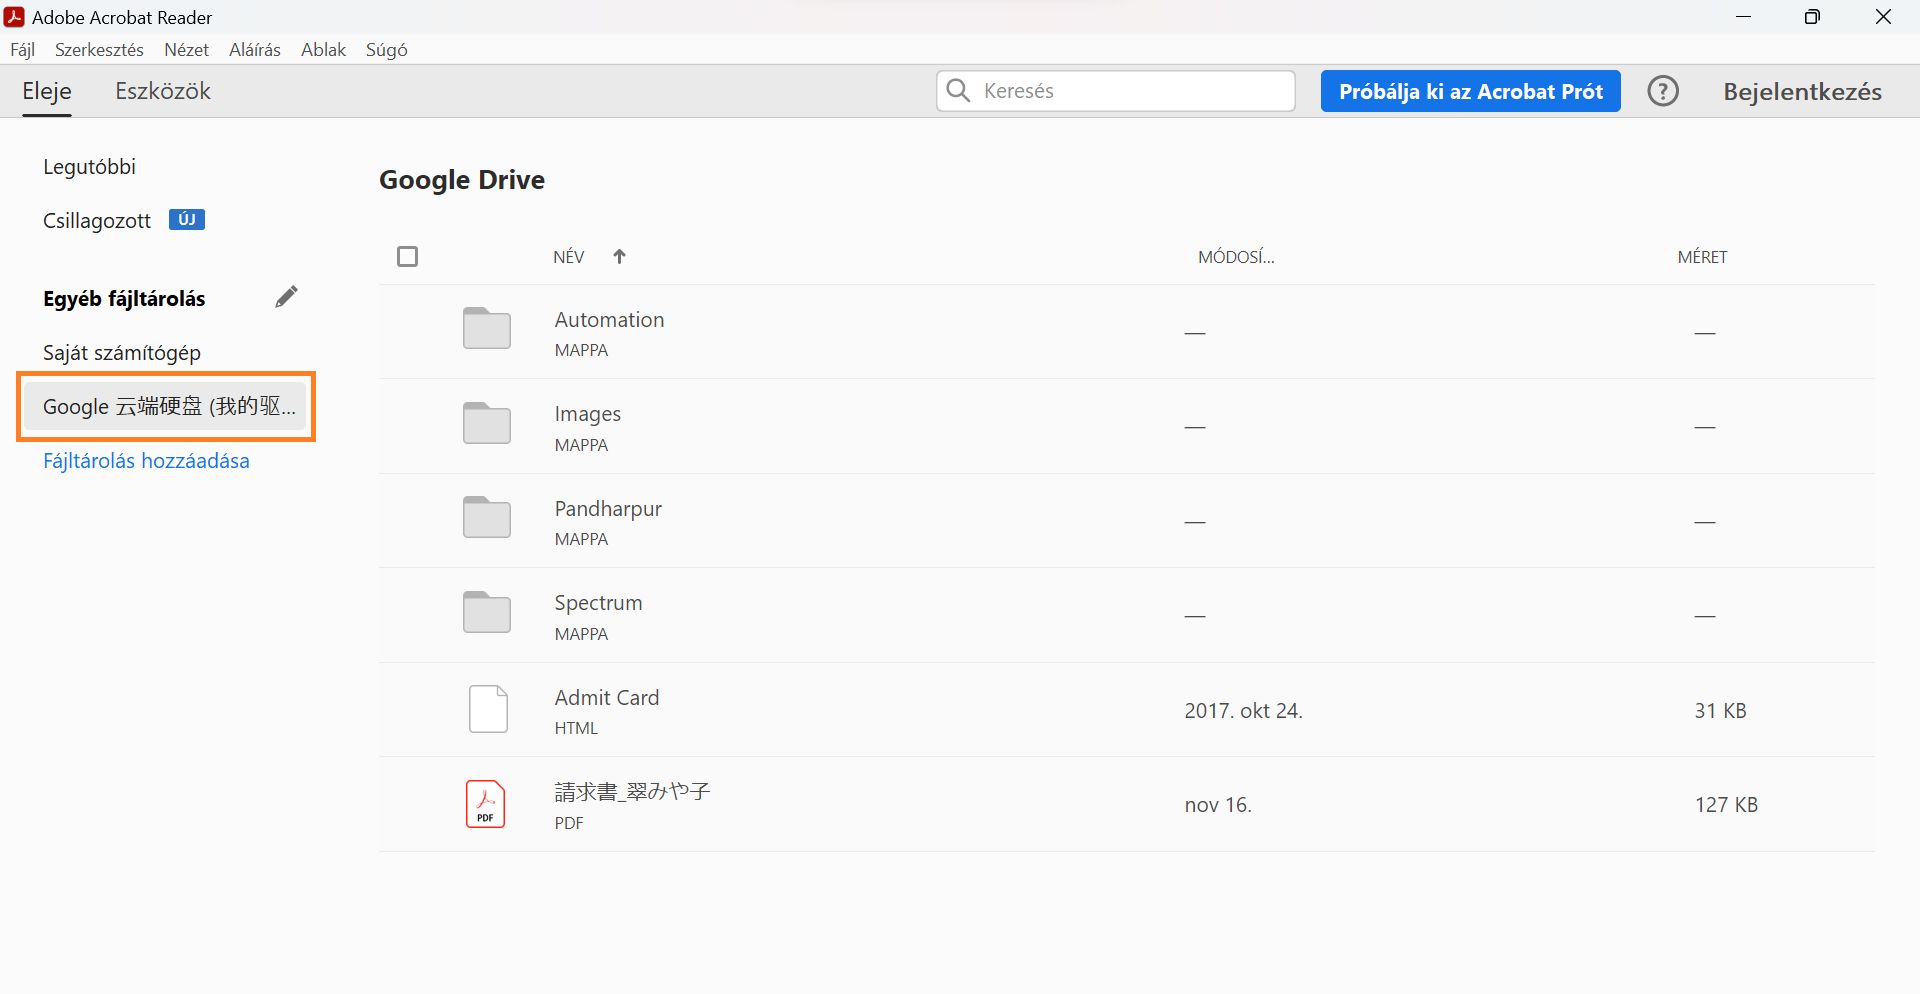Open the Automation folder icon
The height and width of the screenshot is (994, 1920).
[486, 328]
